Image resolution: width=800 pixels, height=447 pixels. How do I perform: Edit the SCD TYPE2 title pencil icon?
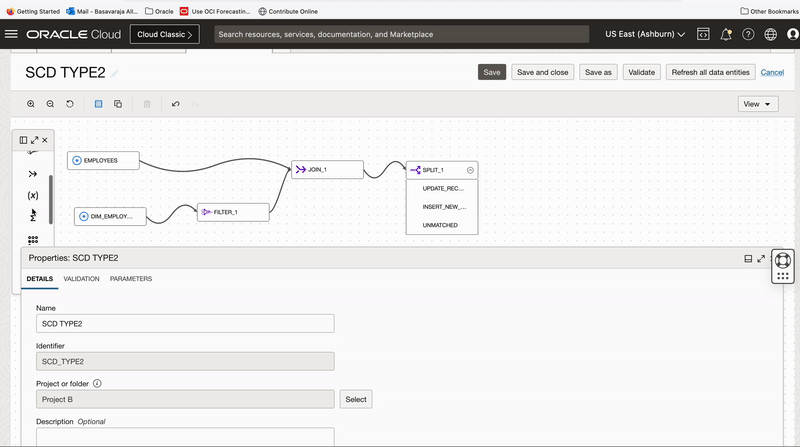(114, 73)
